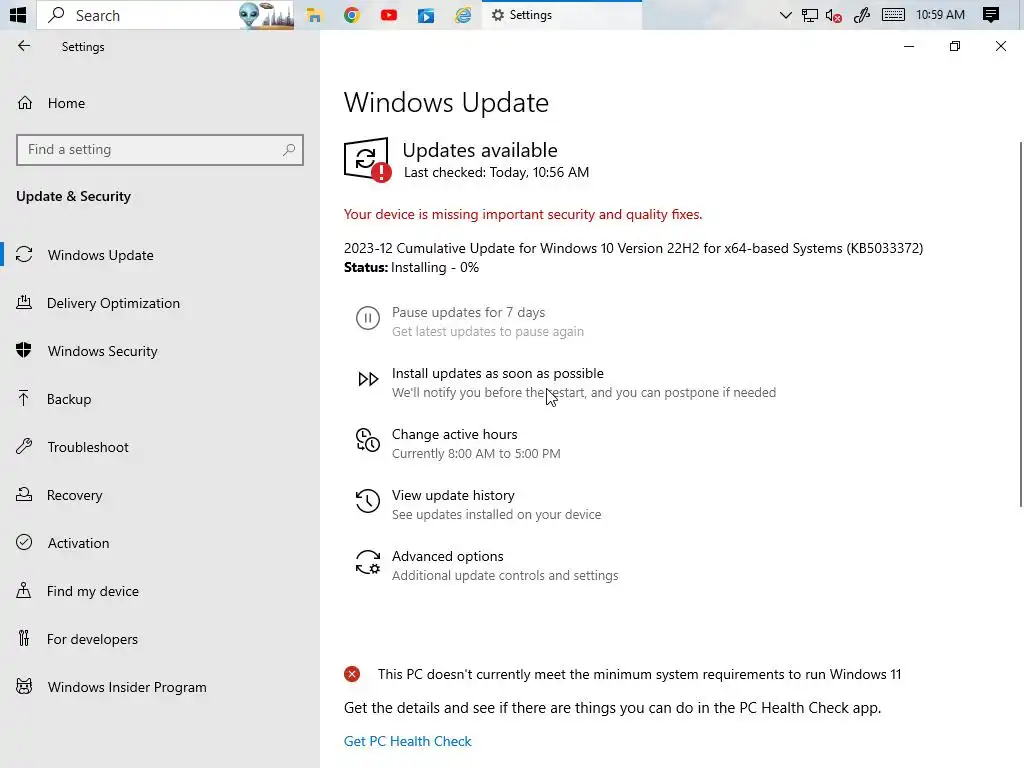Click the muted volume tray icon

tap(833, 14)
